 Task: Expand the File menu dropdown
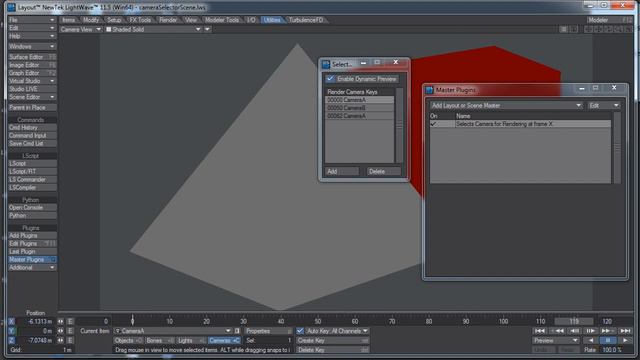[x=32, y=20]
